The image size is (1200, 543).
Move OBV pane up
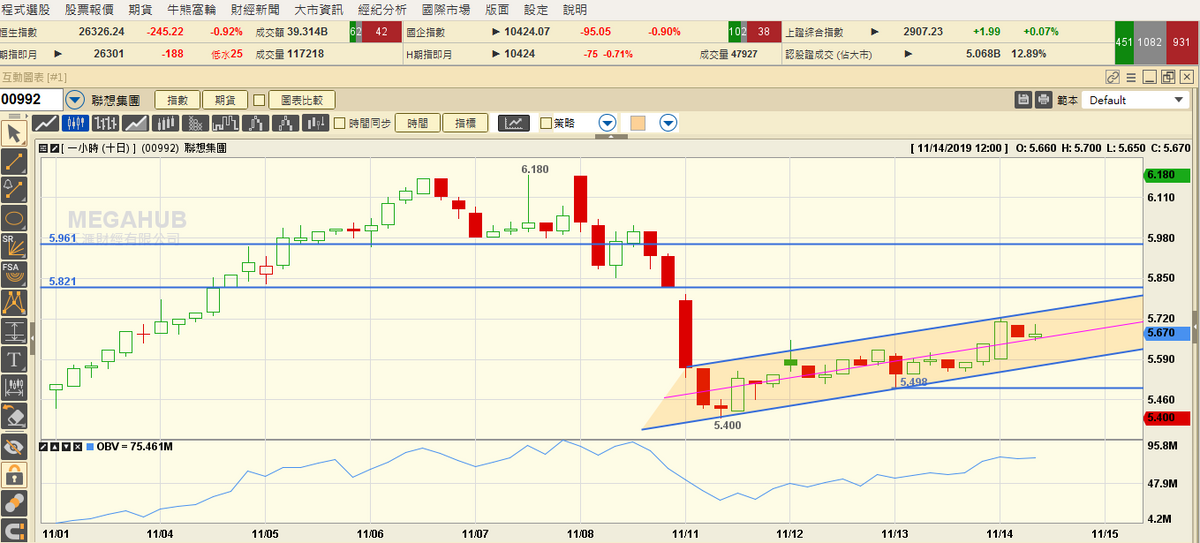pyautogui.click(x=54, y=446)
